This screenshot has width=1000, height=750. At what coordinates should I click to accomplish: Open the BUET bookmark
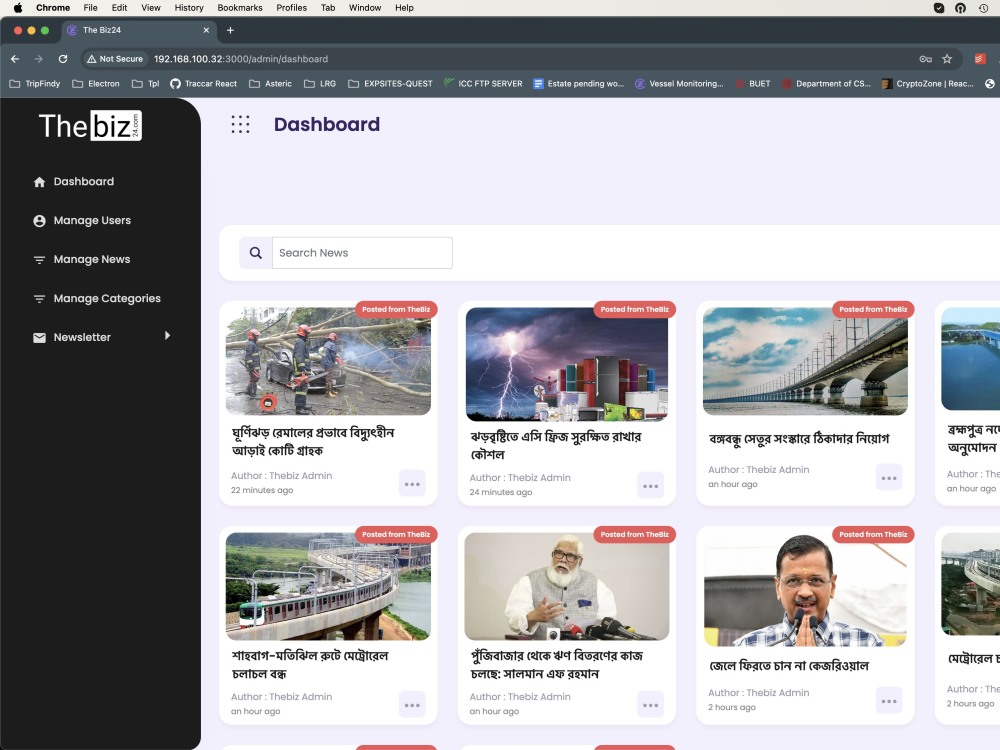(753, 84)
